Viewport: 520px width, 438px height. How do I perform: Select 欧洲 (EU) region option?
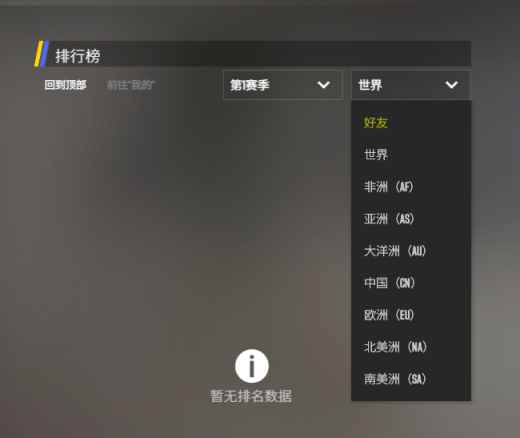click(x=411, y=315)
